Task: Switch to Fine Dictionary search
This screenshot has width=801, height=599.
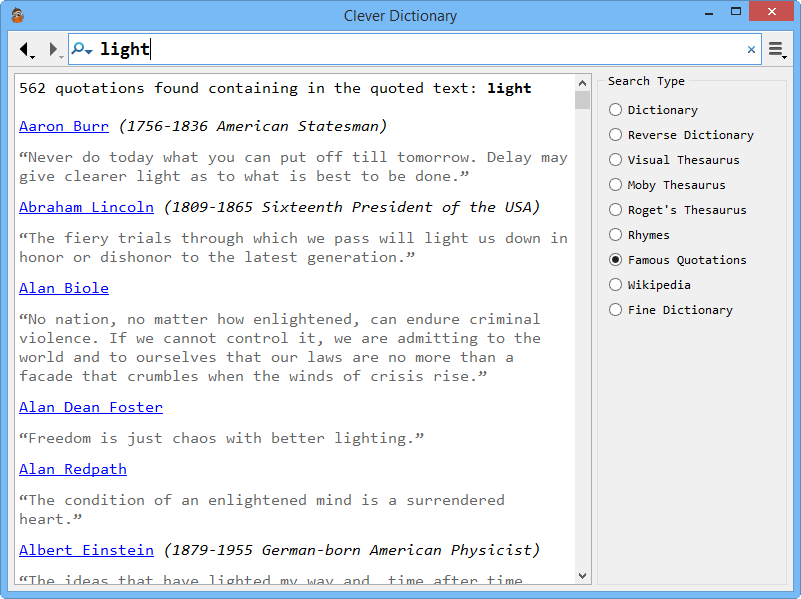Action: [x=616, y=310]
